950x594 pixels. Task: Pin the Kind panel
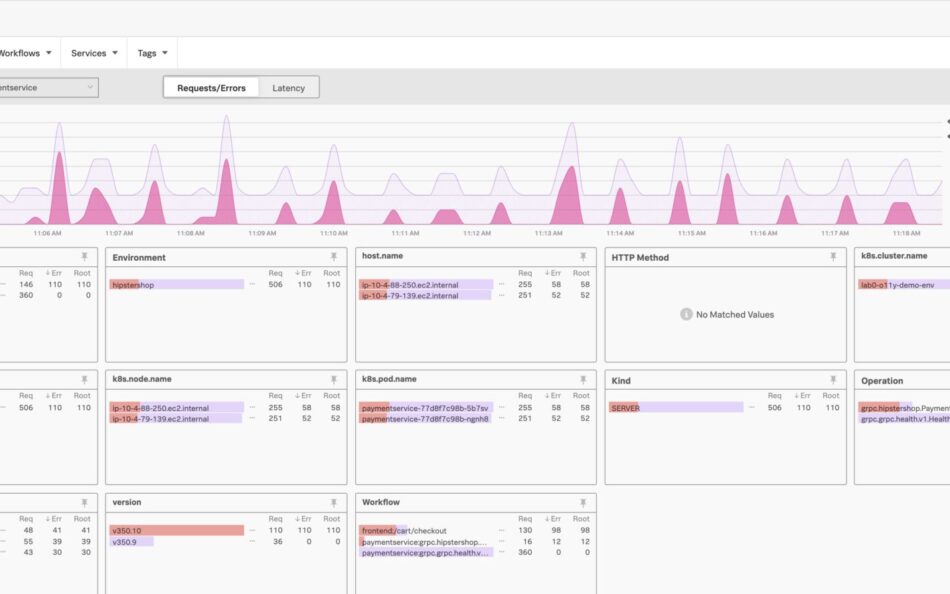(833, 380)
